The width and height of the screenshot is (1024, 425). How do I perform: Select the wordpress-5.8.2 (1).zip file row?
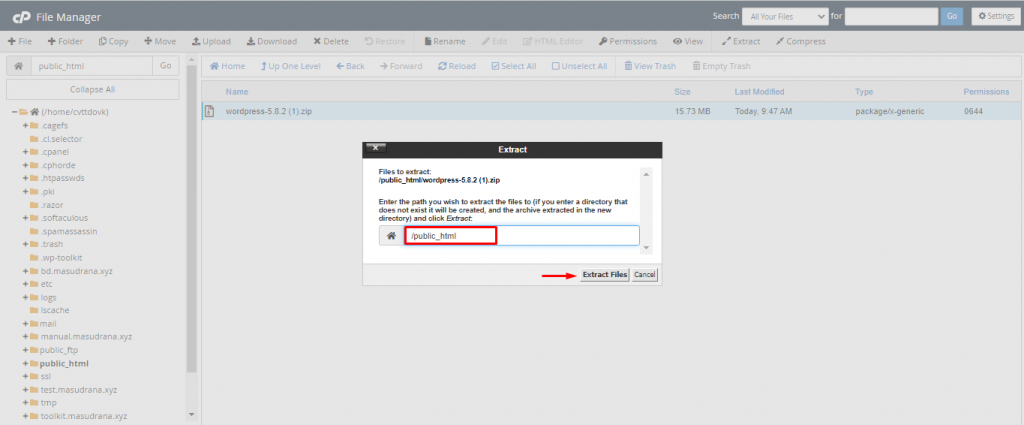pos(612,112)
